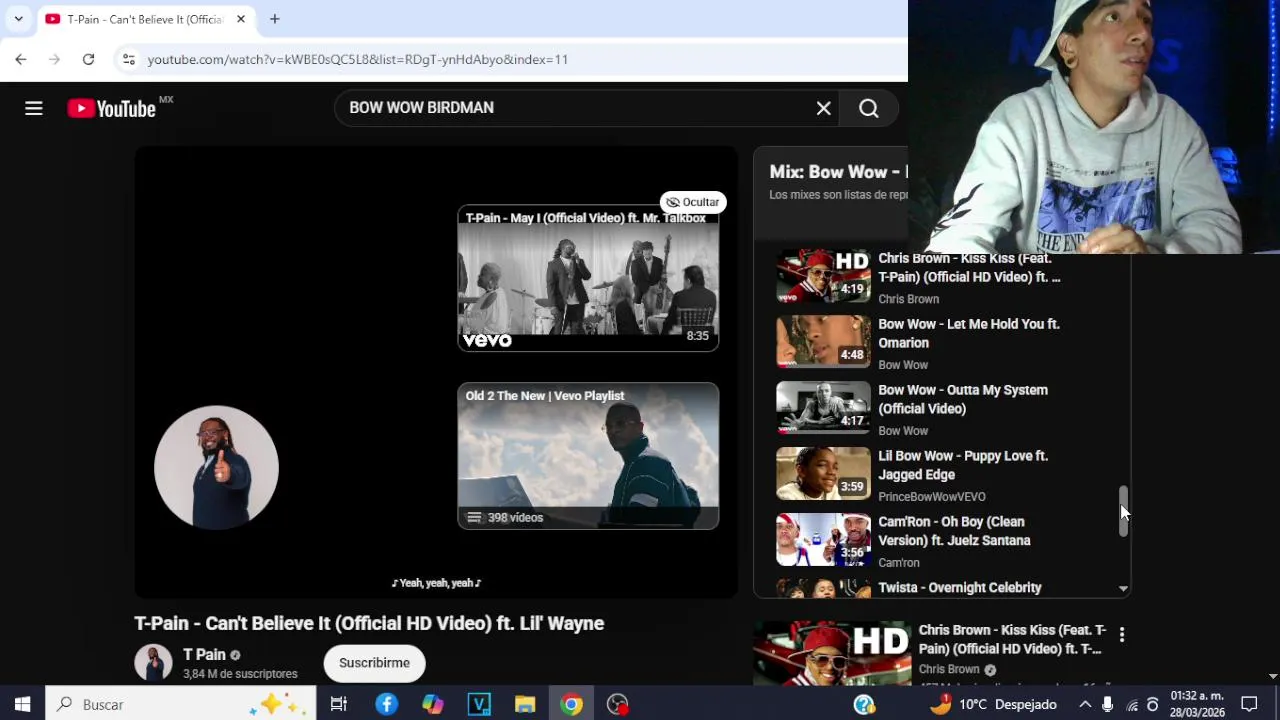1280x720 pixels.
Task: Open File Explorer from the taskbar
Action: (525, 704)
